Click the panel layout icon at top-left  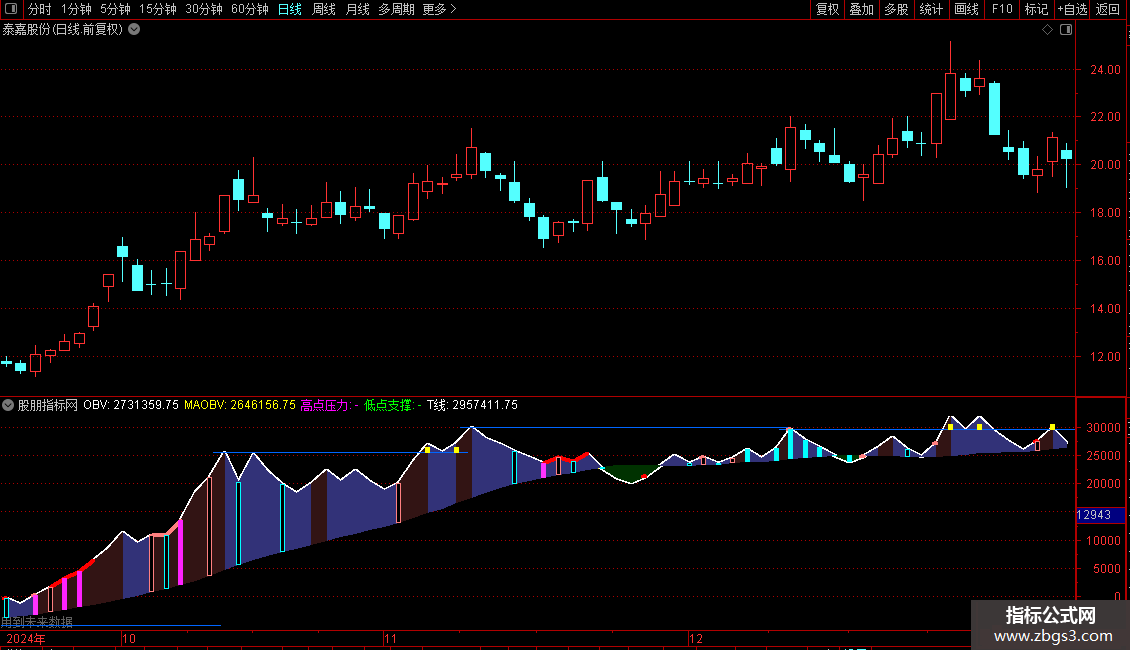coord(11,9)
